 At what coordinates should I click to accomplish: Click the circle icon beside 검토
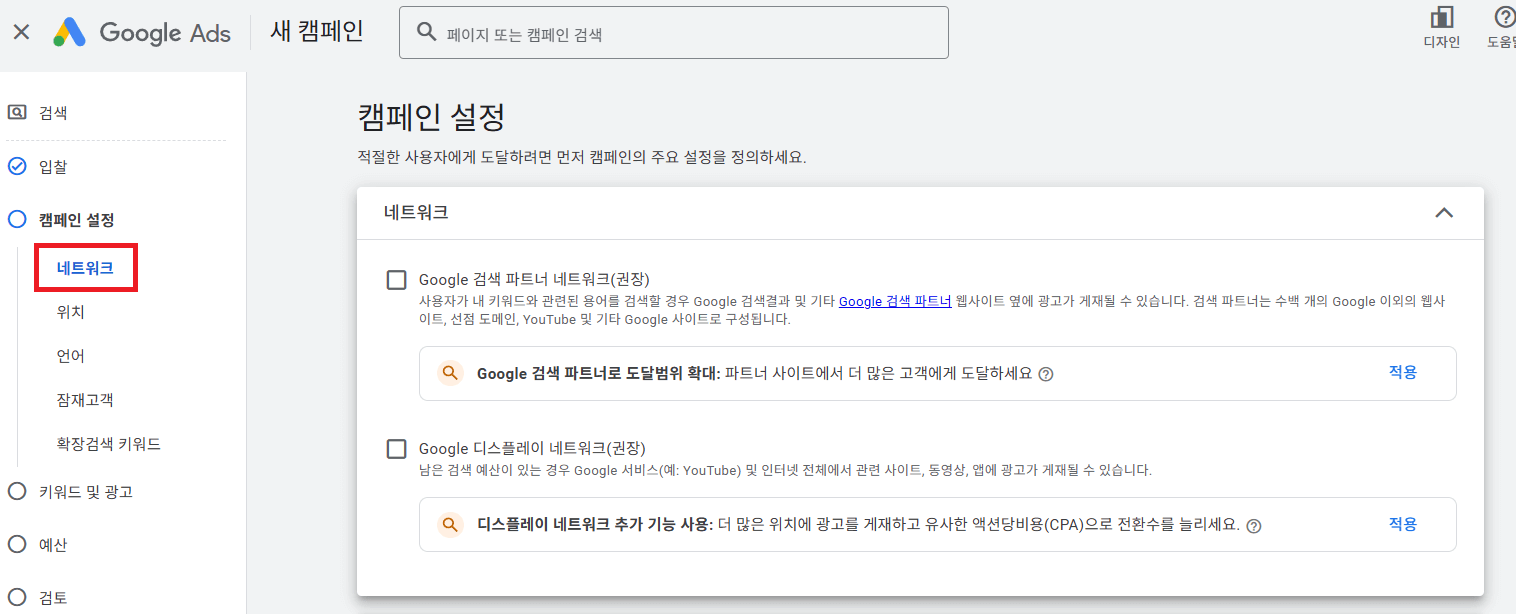click(x=17, y=598)
